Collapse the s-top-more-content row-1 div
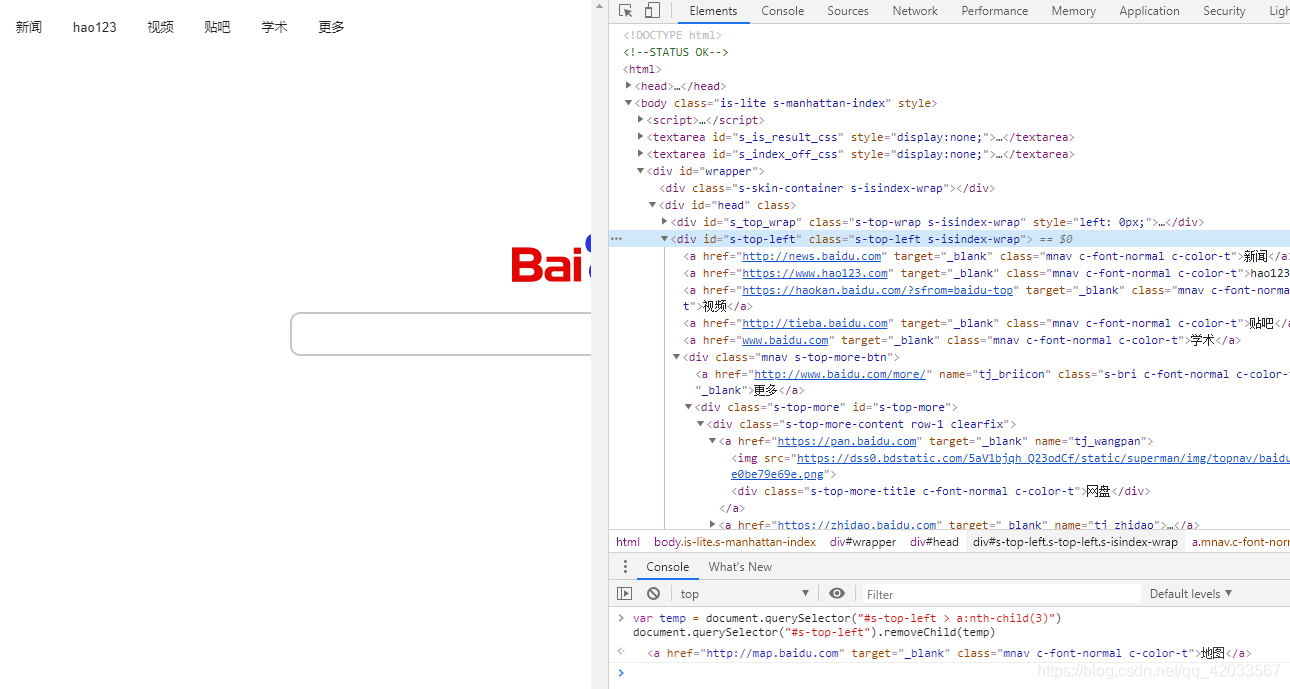The image size is (1290, 689). 701,424
